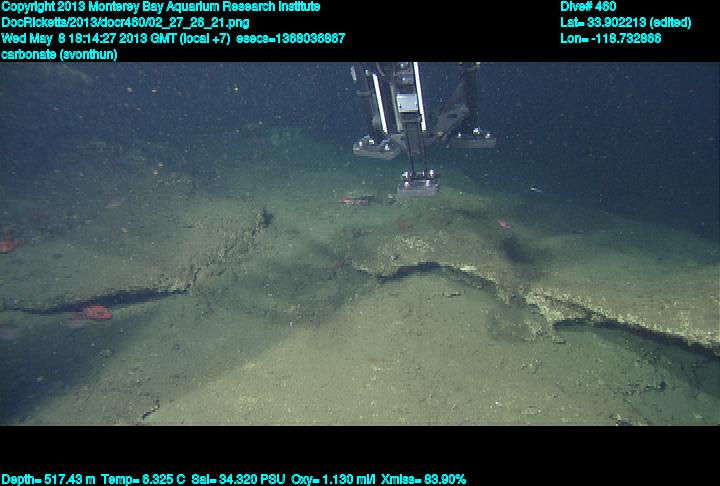Click the DocRicketts file path text
720x486 pixels.
click(x=126, y=22)
